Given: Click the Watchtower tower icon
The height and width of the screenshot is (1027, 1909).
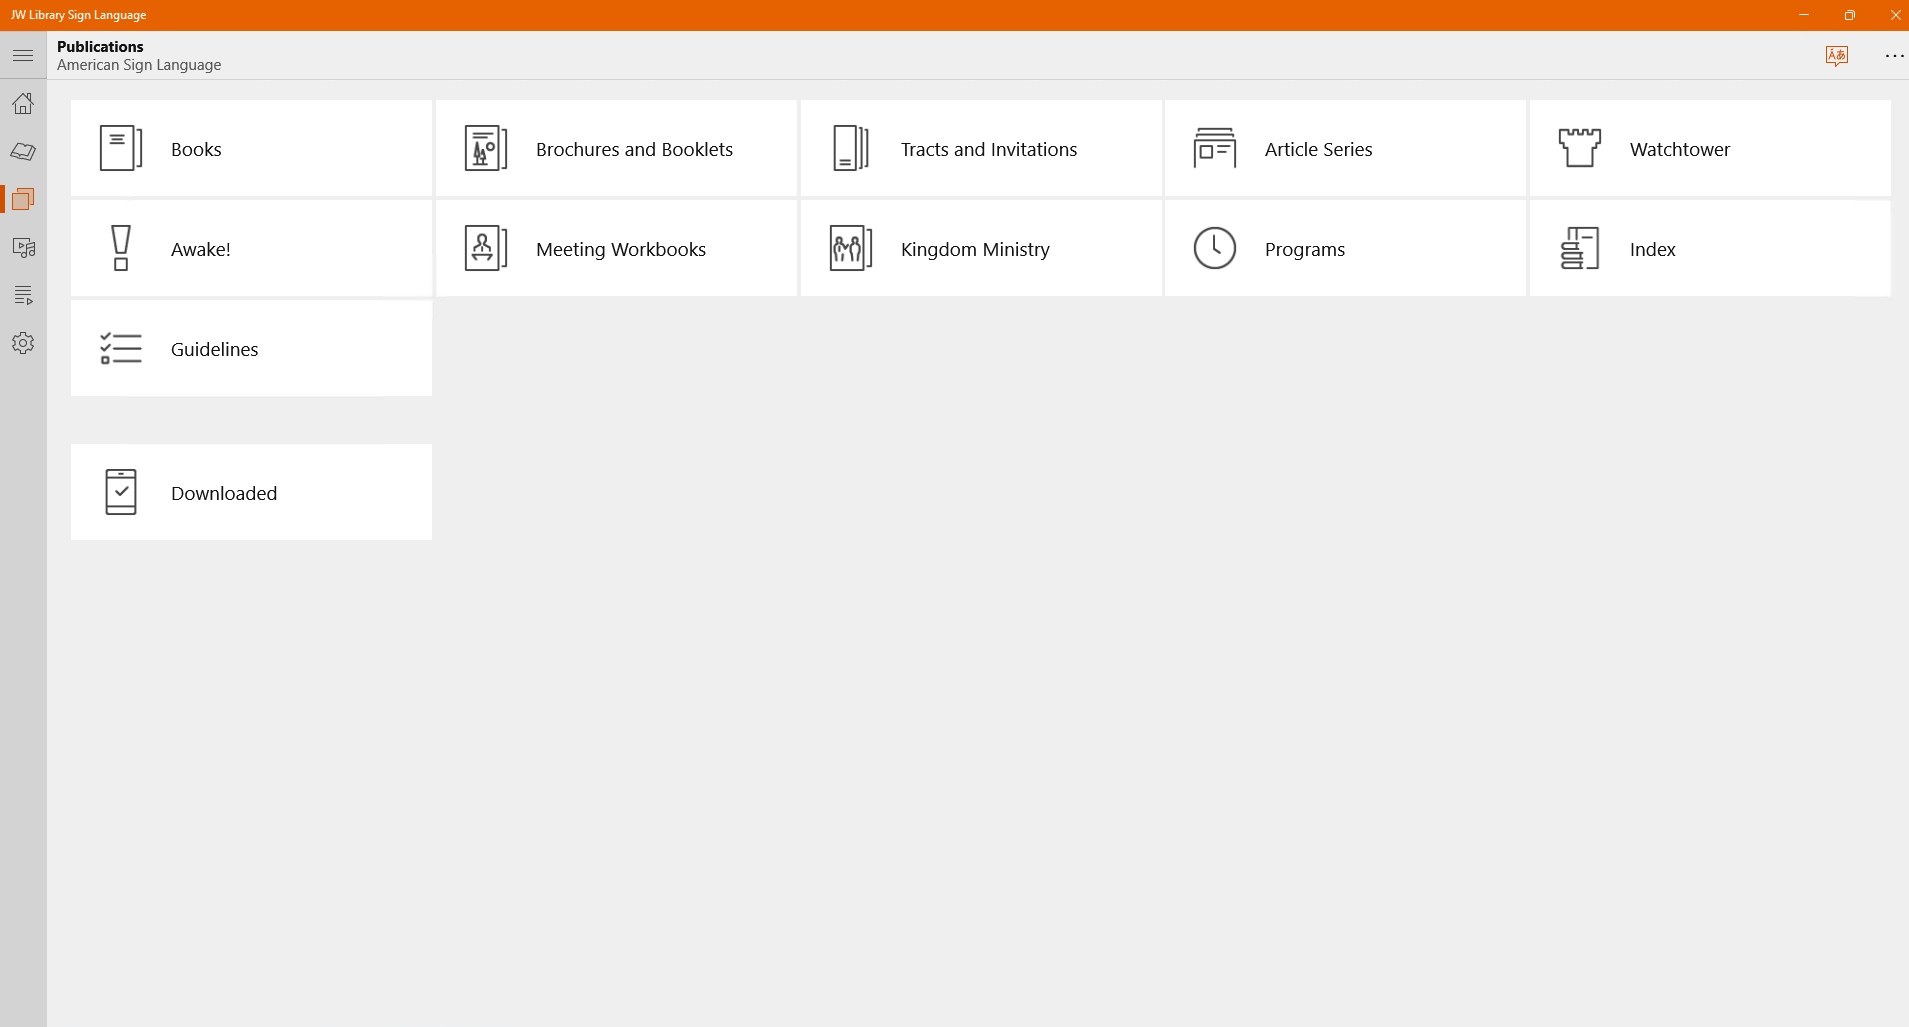Looking at the screenshot, I should point(1580,148).
